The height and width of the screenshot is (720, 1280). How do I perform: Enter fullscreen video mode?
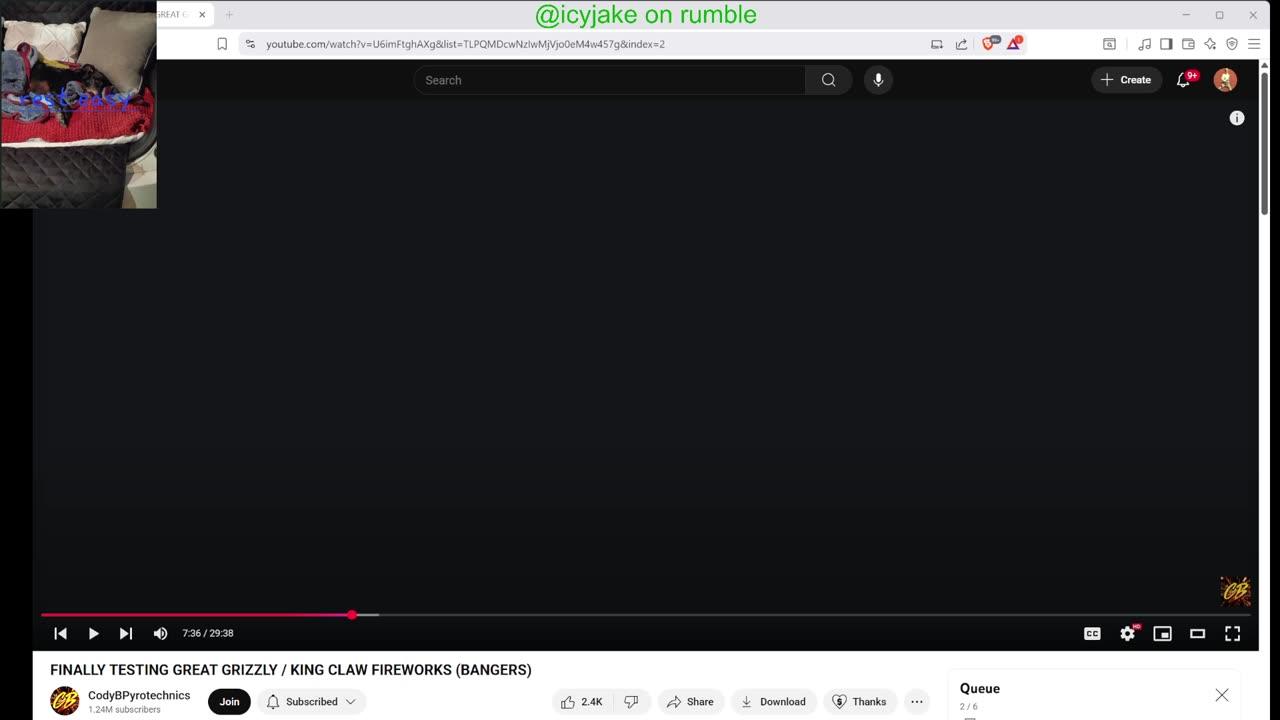[1232, 633]
